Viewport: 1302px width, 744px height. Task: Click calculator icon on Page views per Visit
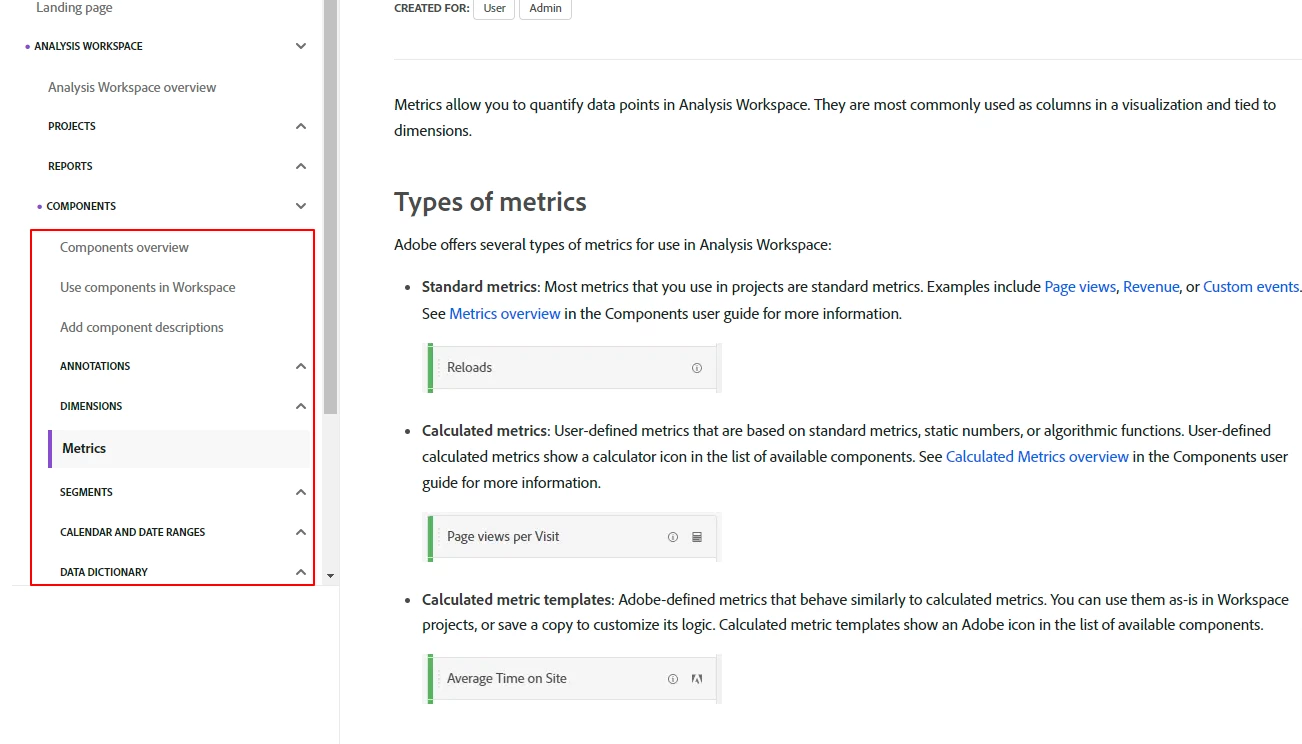click(697, 537)
